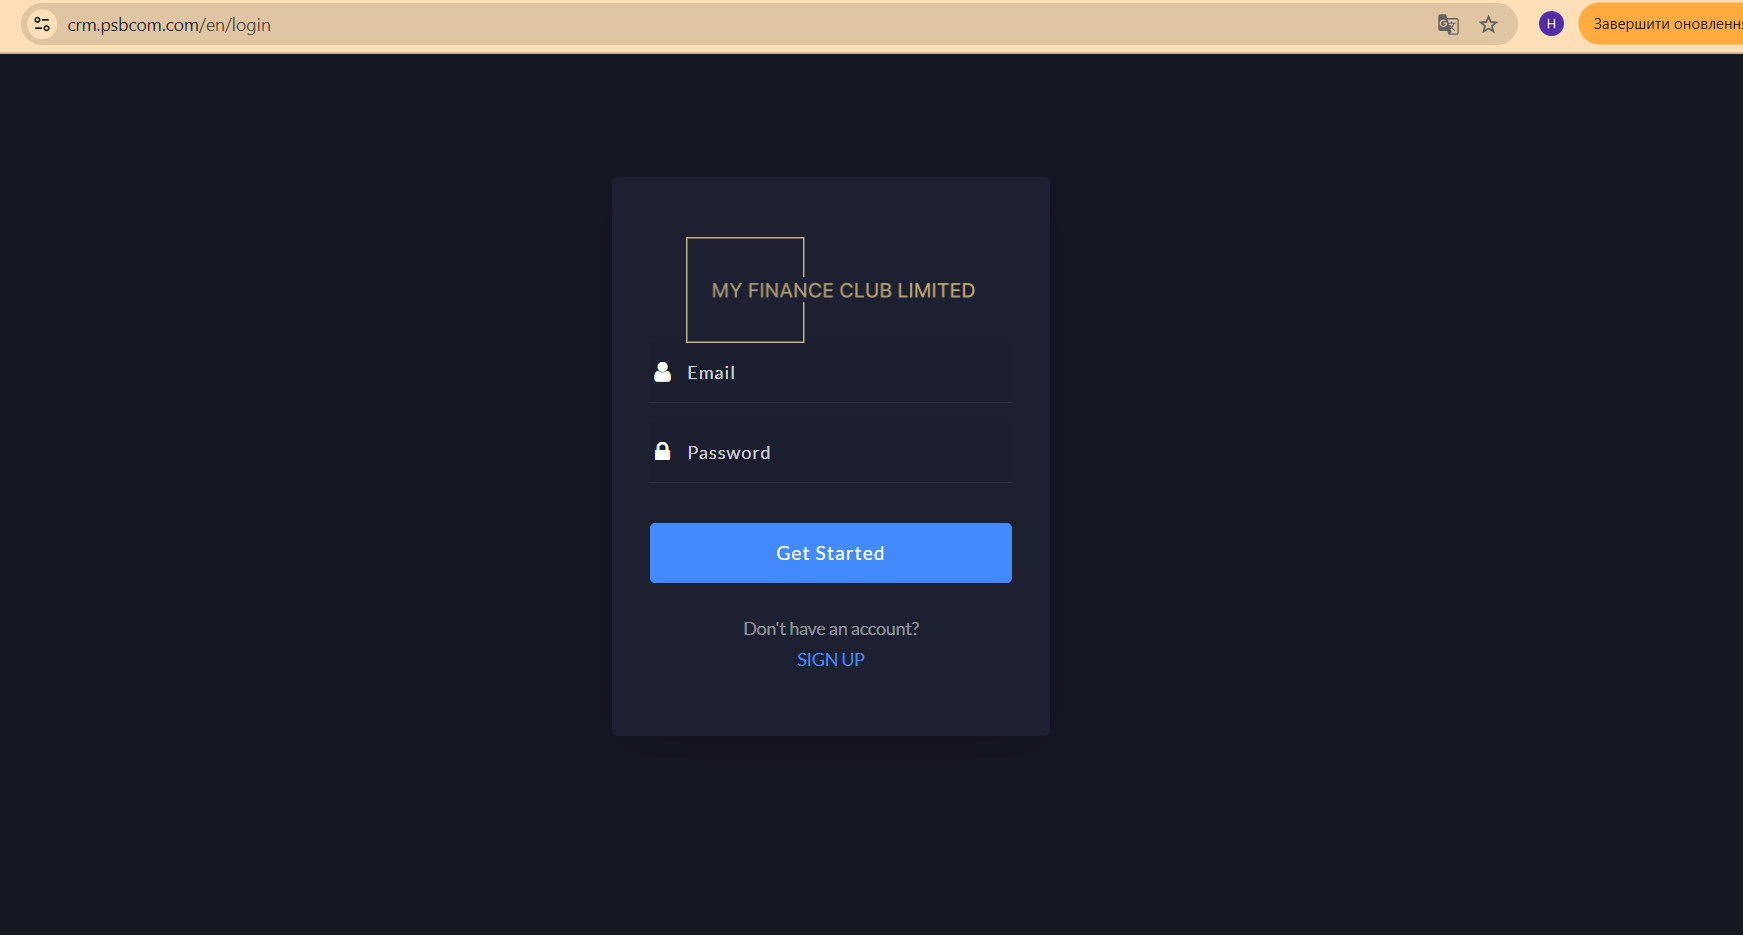Click the orange Завершити оновлення update button
This screenshot has width=1743, height=935.
click(x=1661, y=24)
